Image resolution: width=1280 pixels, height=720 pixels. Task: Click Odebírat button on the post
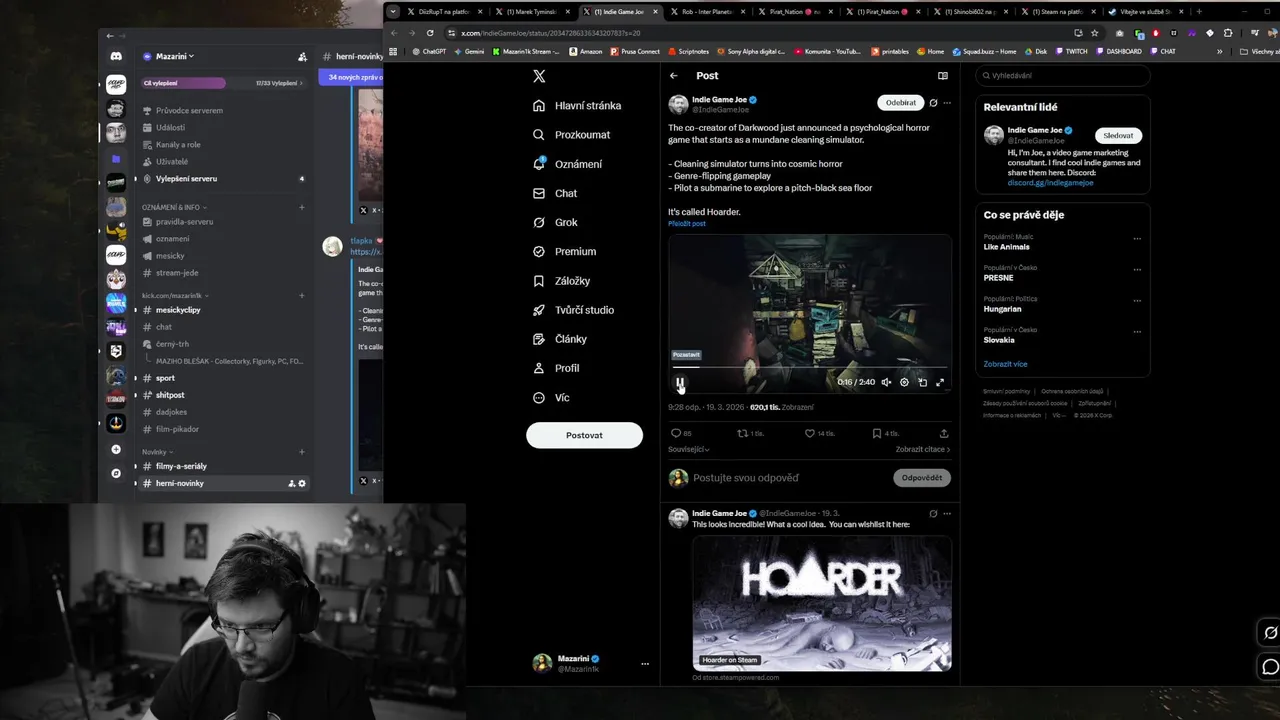(x=900, y=102)
